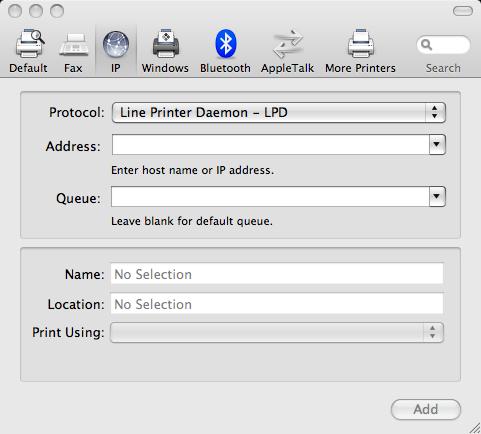Select the Fax machine toolbar icon

pos(73,45)
